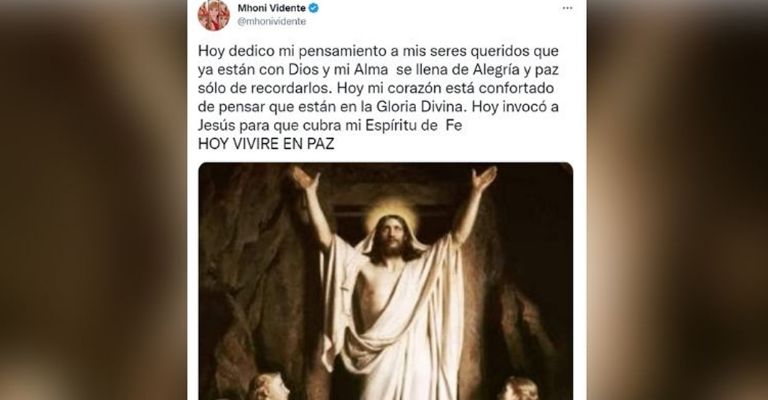Open the Mhoni Vidente display name link
The width and height of the screenshot is (768, 400).
click(x=271, y=8)
